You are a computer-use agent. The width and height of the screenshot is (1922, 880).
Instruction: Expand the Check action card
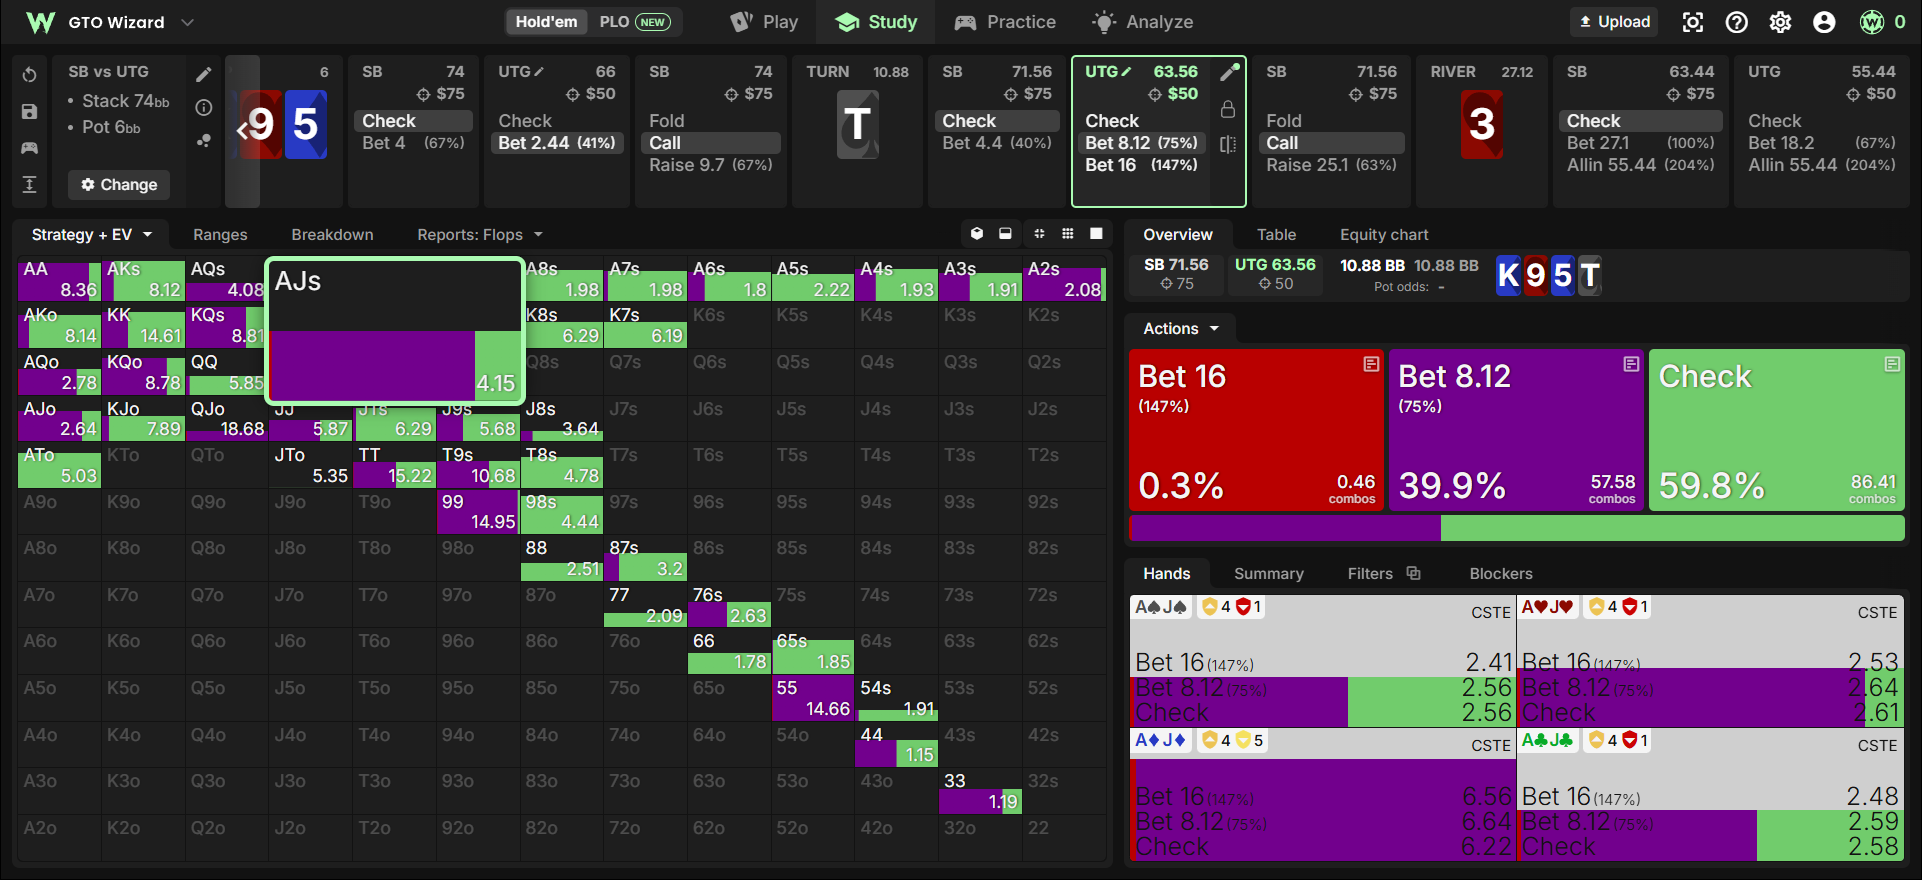point(1892,364)
